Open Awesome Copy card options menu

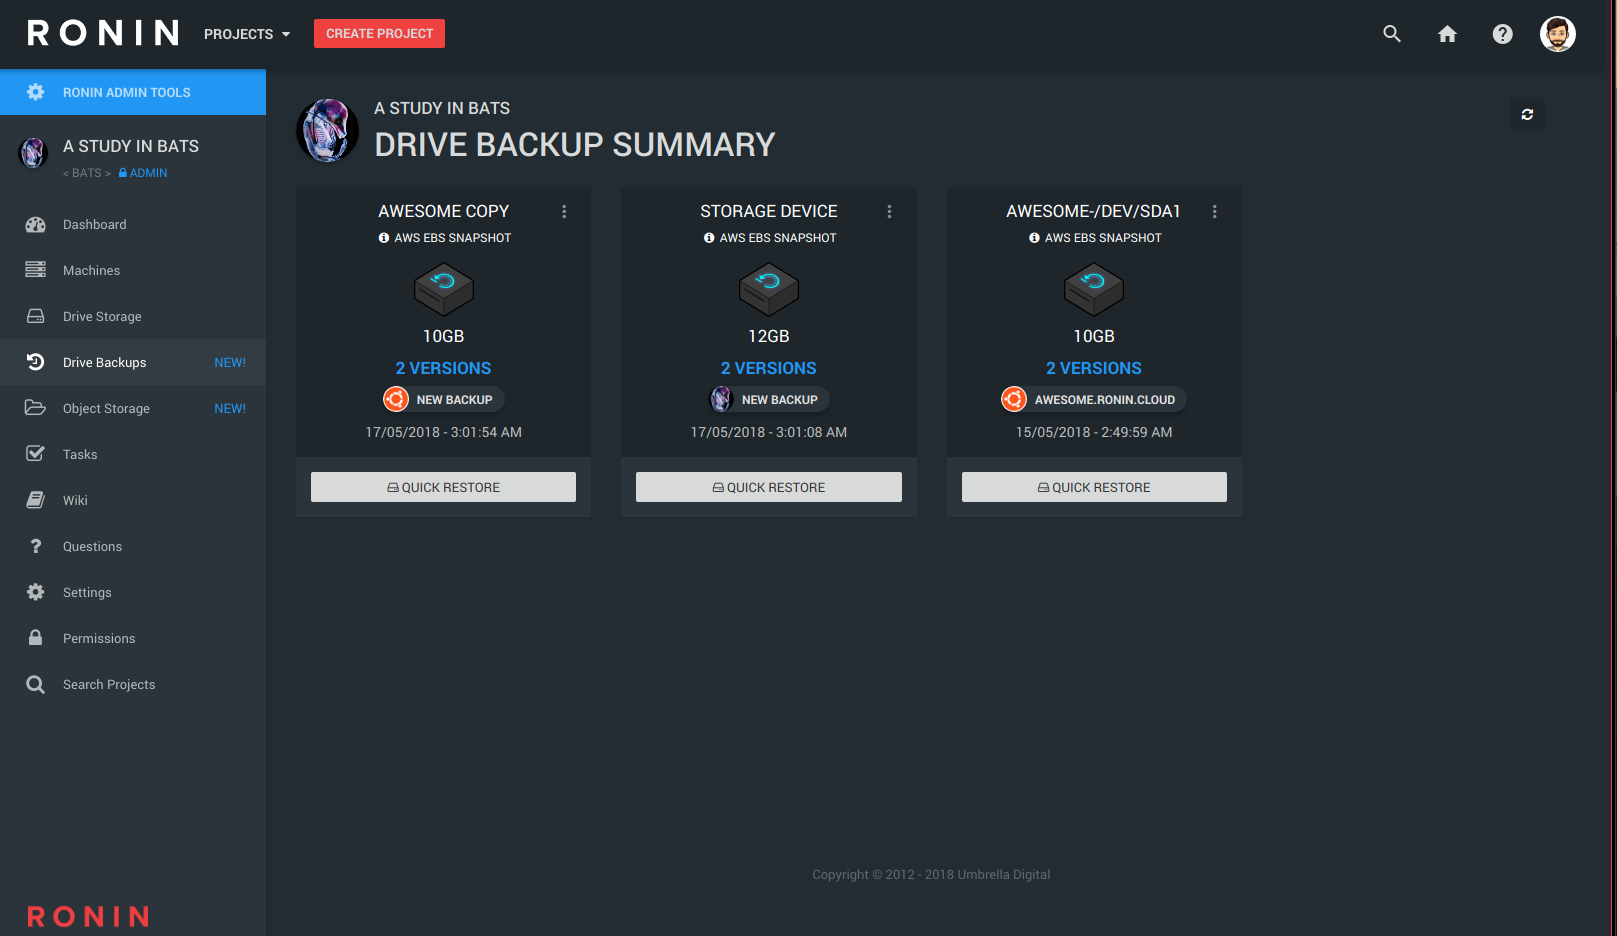pyautogui.click(x=564, y=212)
